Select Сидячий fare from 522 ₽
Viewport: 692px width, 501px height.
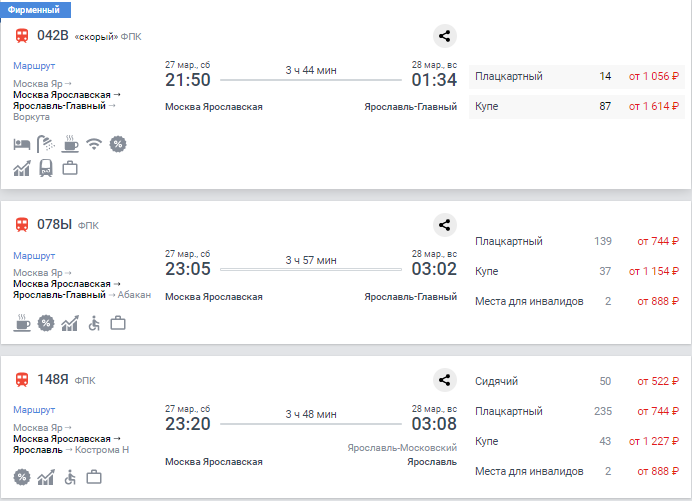[x=578, y=381]
